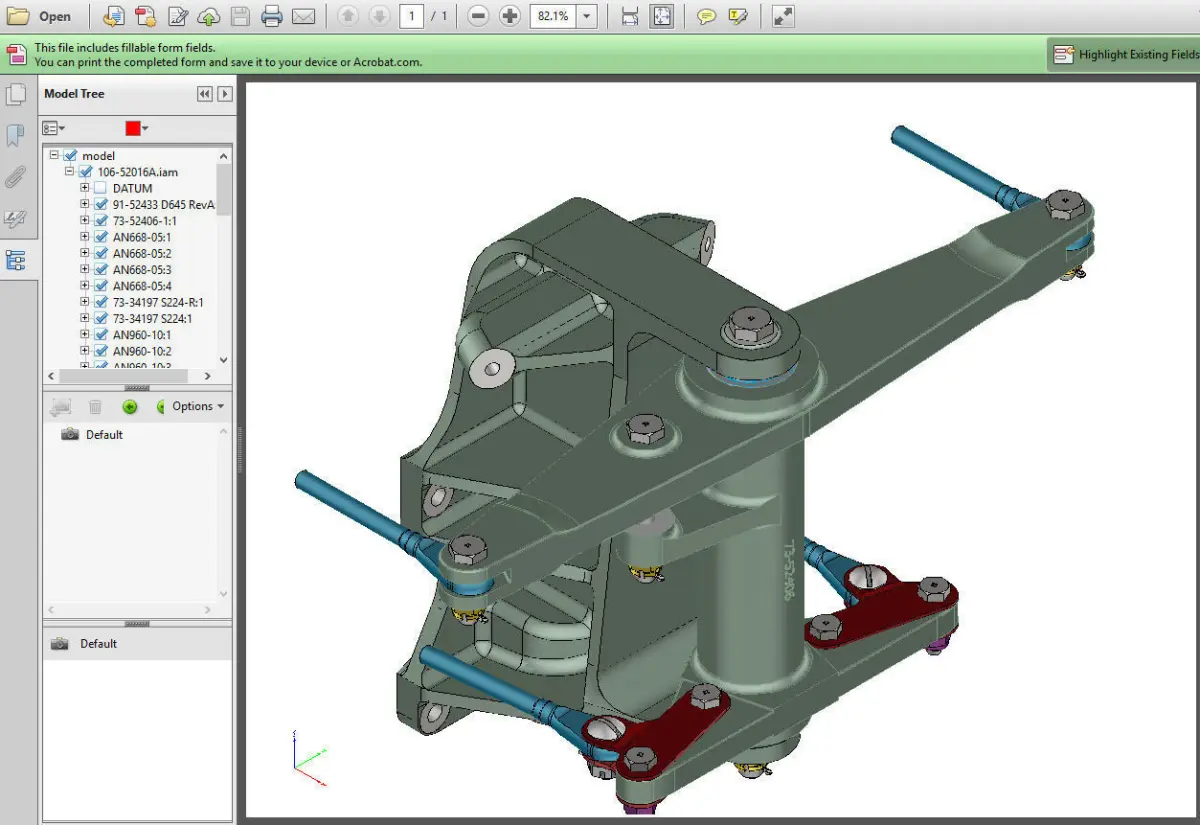This screenshot has width=1200, height=825.
Task: Uncheck the 73-34197 S224-R:1 checkbox
Action: [x=100, y=302]
